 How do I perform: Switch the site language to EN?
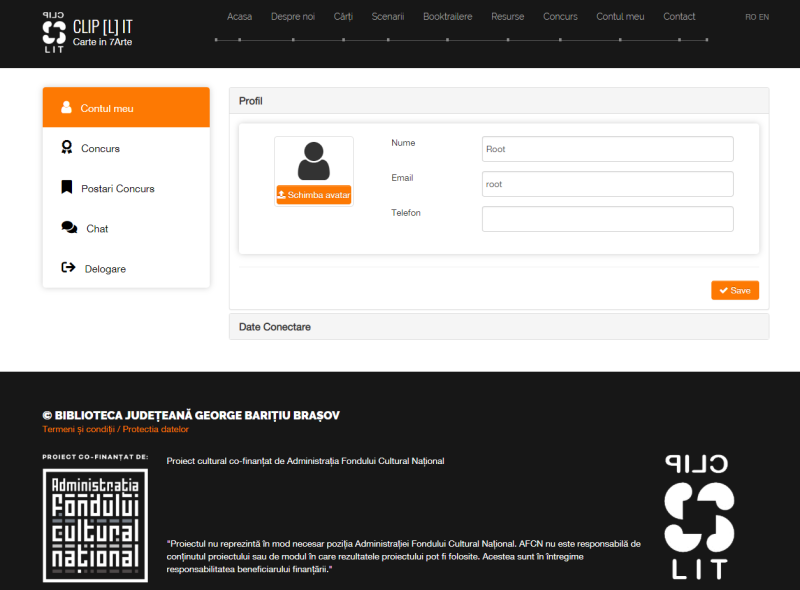point(762,16)
